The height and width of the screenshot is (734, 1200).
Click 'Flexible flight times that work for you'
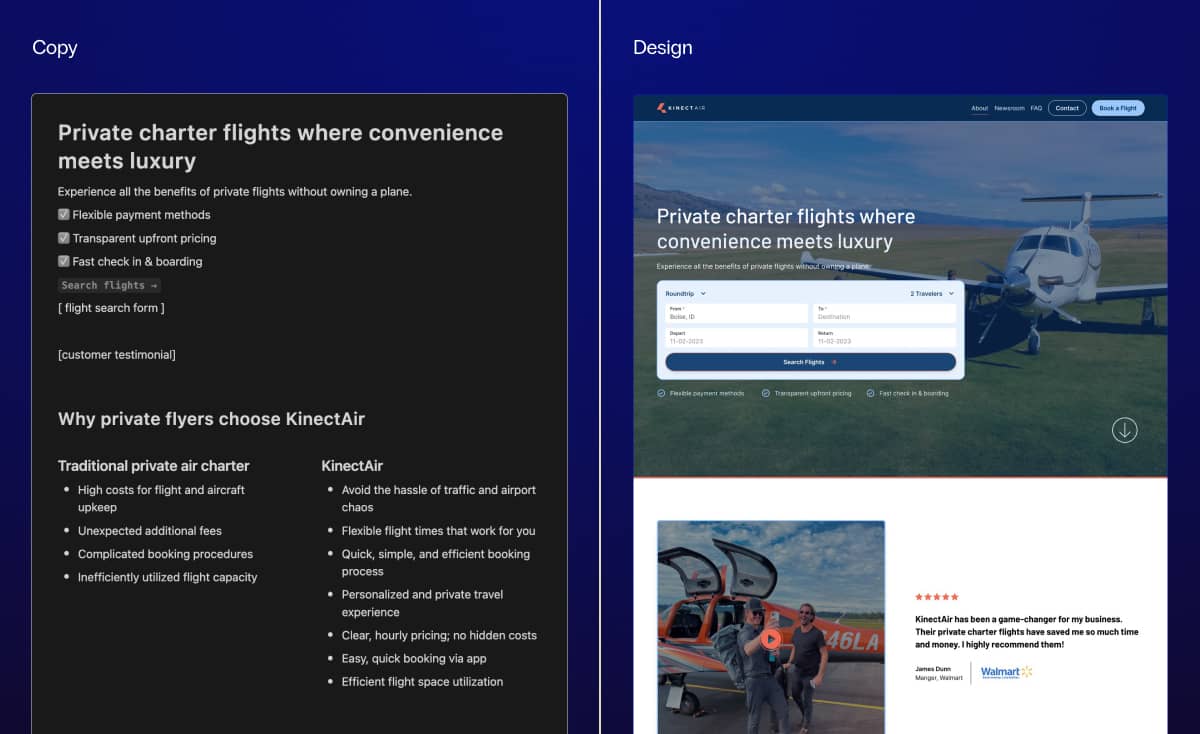pyautogui.click(x=439, y=531)
